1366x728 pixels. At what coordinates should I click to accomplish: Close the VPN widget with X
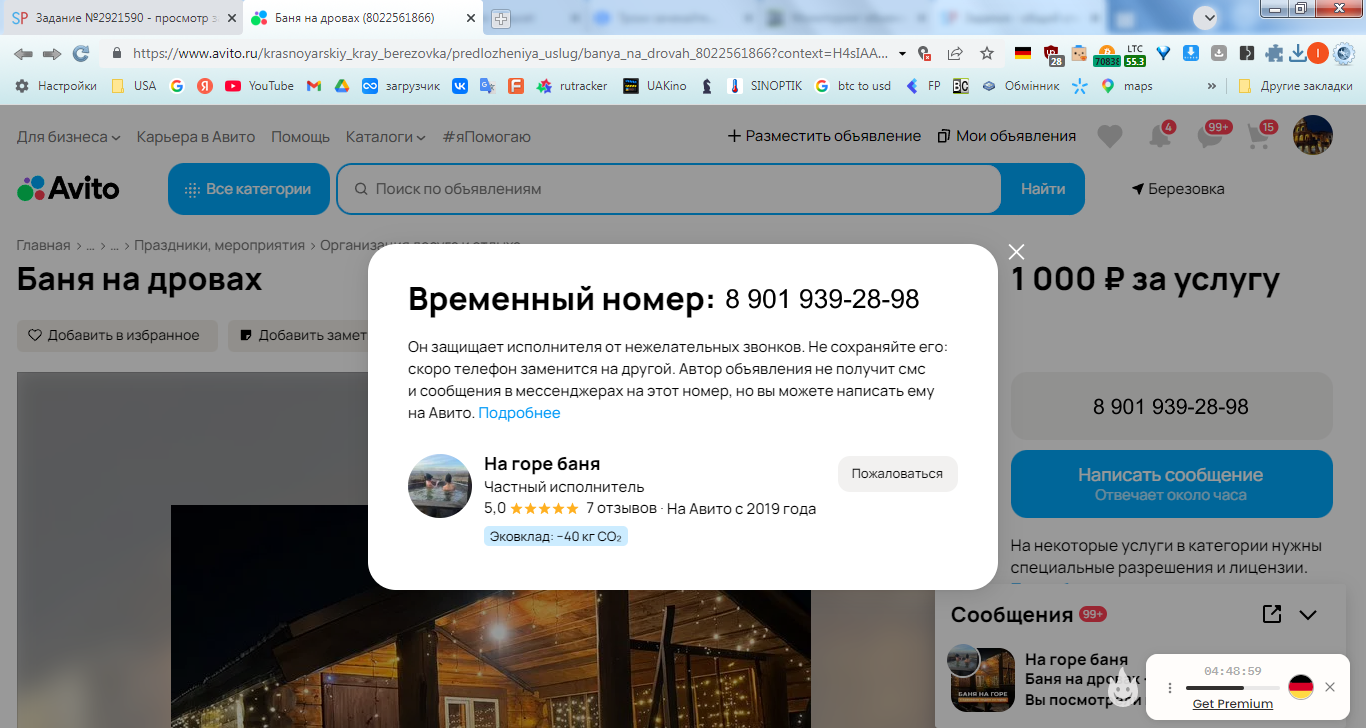tap(1329, 687)
